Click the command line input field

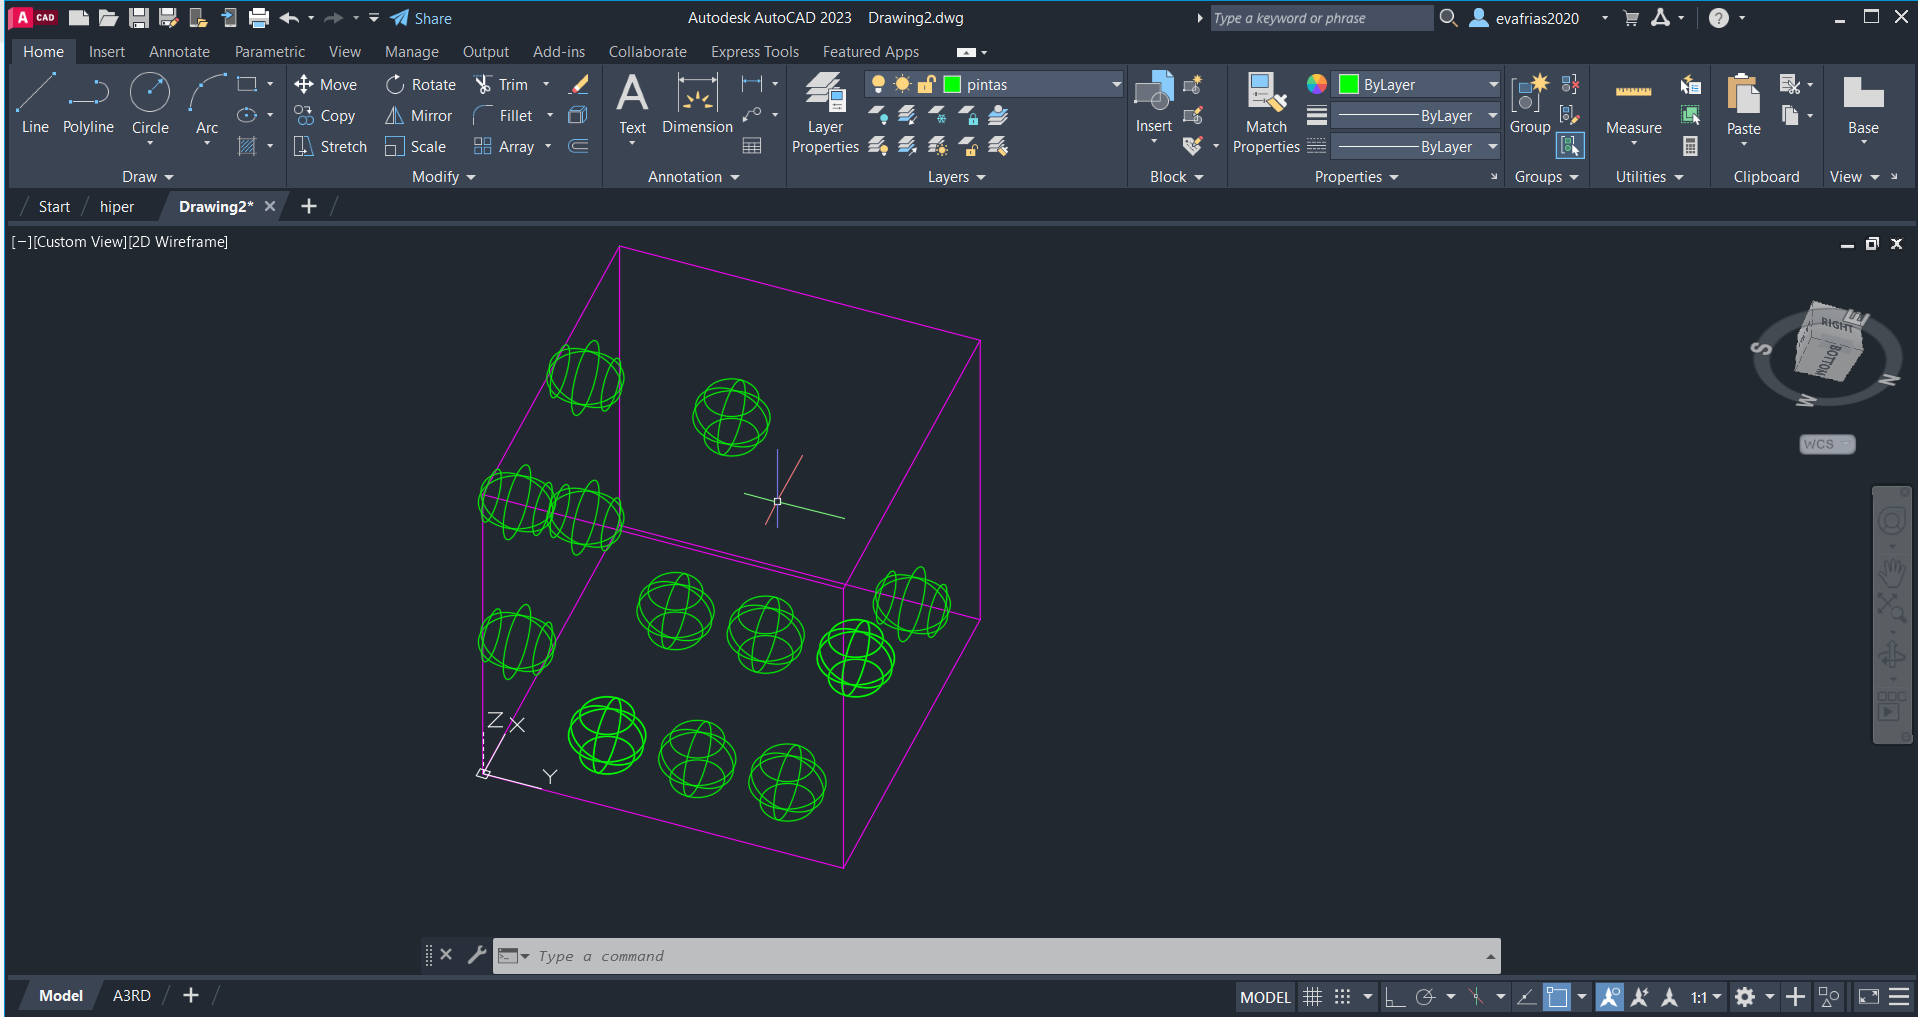pyautogui.click(x=1000, y=956)
